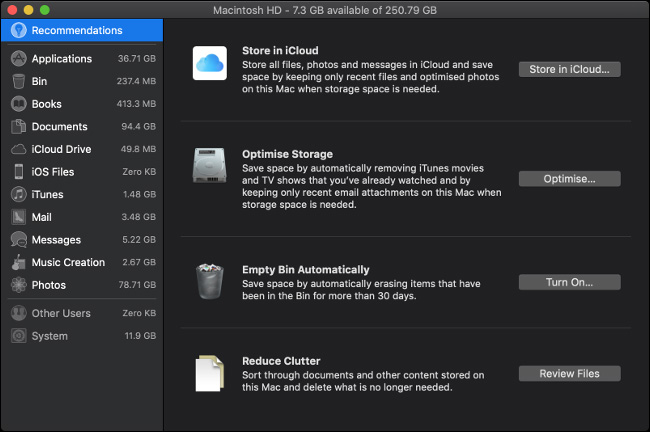Click the iOS Files phone icon

19,172
